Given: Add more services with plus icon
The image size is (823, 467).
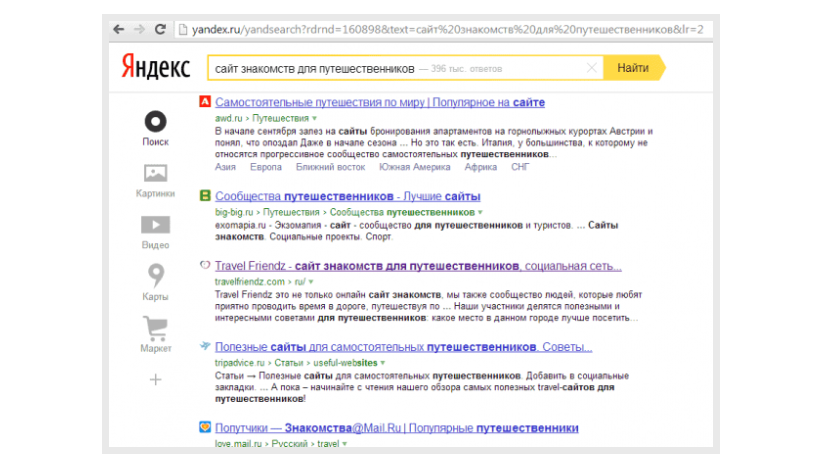Looking at the screenshot, I should pos(155,379).
